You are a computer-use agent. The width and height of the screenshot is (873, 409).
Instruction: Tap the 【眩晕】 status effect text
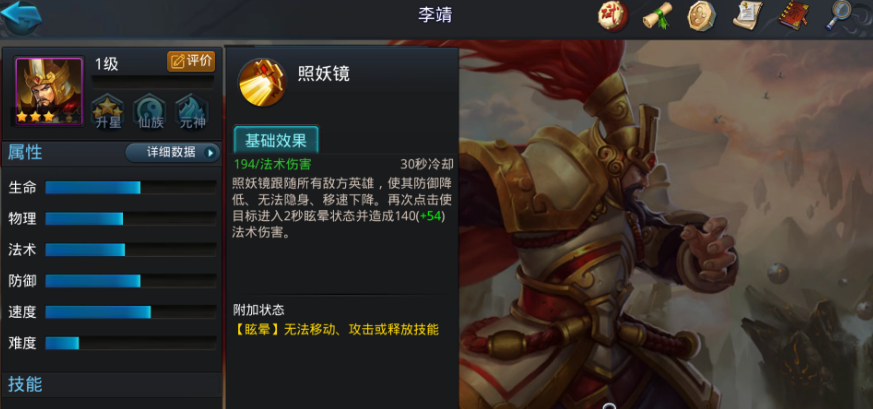click(258, 329)
